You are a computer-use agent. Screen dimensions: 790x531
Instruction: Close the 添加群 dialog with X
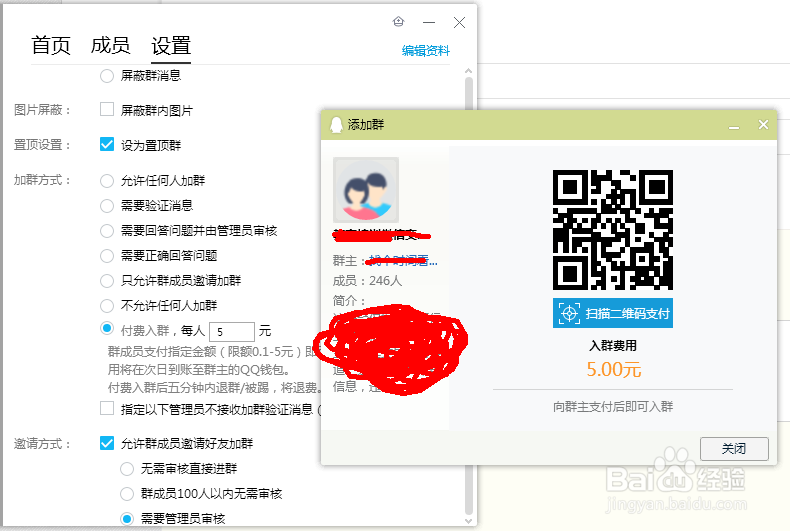point(763,124)
